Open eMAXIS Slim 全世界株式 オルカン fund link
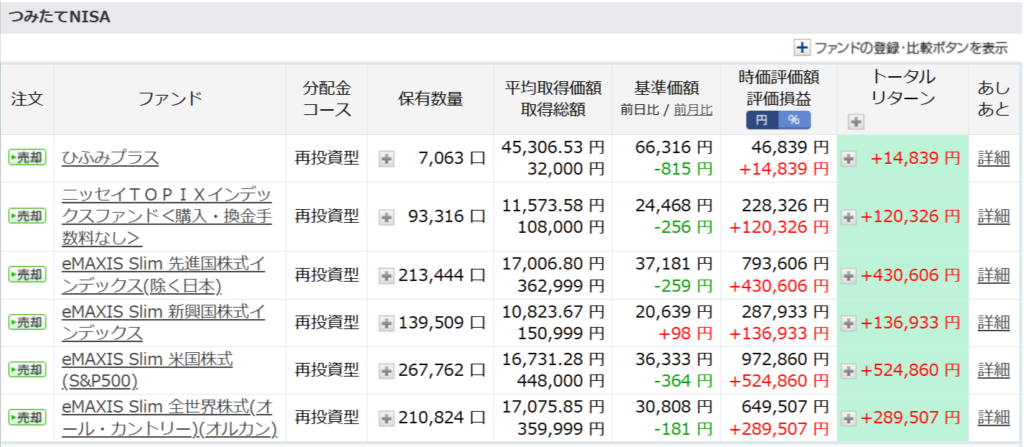 [x=166, y=417]
